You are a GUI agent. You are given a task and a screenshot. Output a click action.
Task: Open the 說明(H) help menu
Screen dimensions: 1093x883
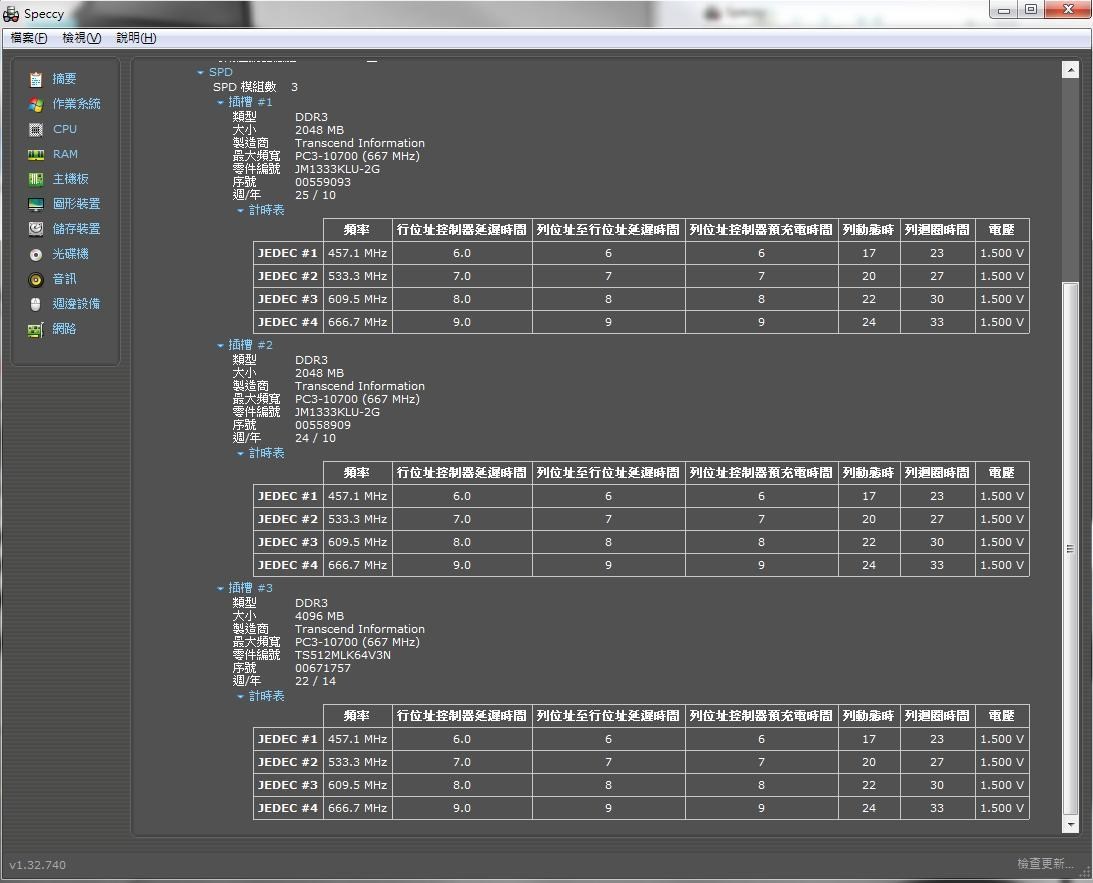click(136, 38)
